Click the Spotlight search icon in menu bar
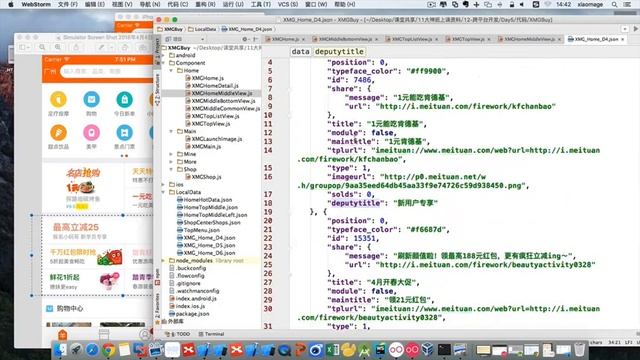This screenshot has width=640, height=360. tap(614, 4)
